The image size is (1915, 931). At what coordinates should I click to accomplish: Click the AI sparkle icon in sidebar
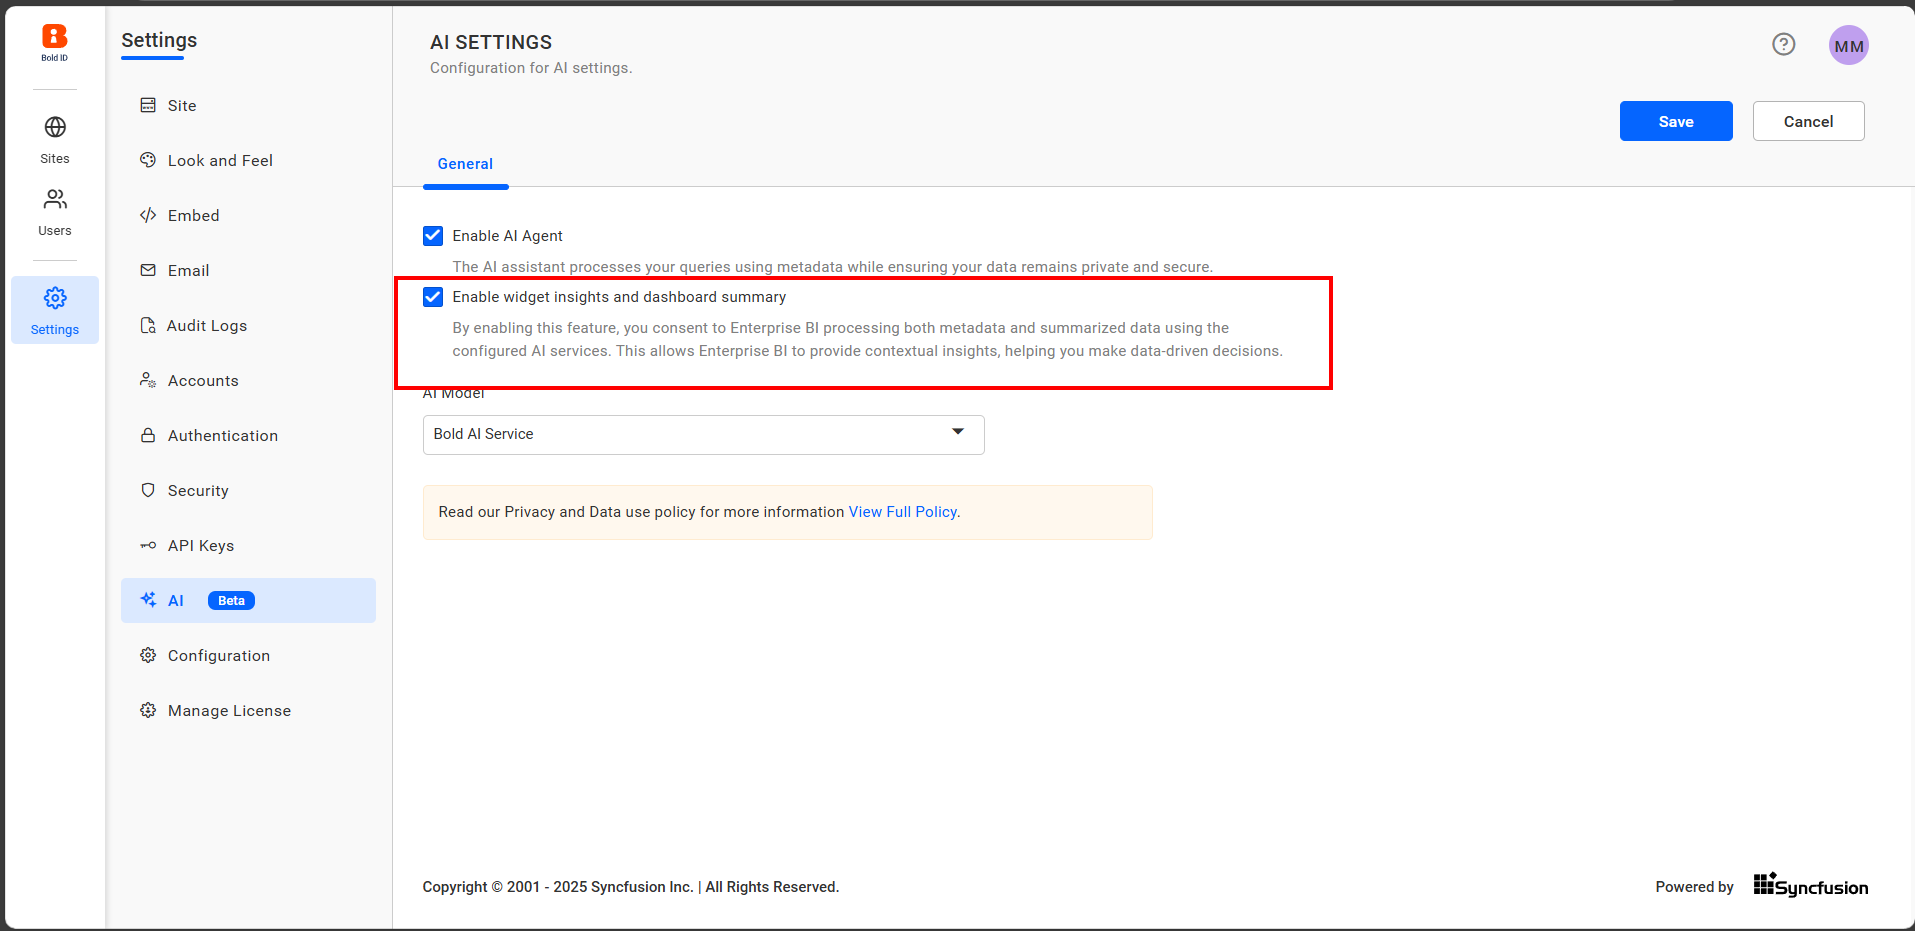pos(148,600)
